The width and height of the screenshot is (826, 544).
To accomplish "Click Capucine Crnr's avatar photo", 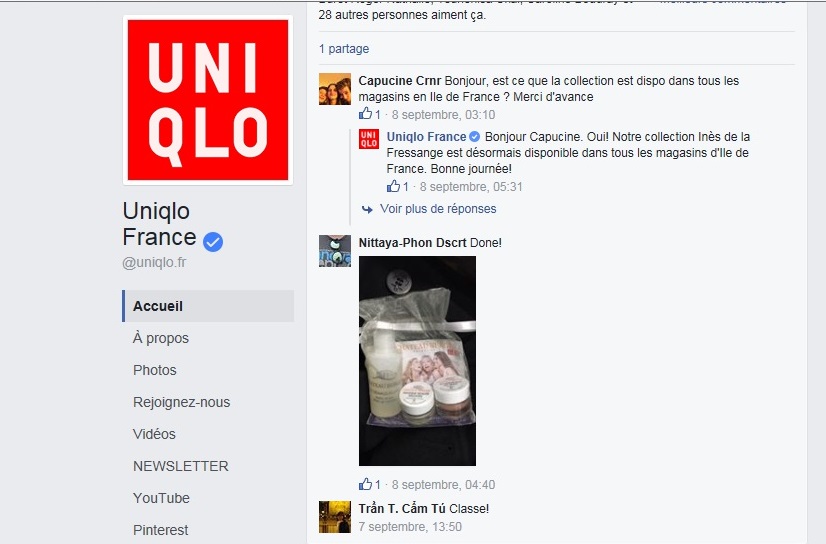I will [335, 89].
